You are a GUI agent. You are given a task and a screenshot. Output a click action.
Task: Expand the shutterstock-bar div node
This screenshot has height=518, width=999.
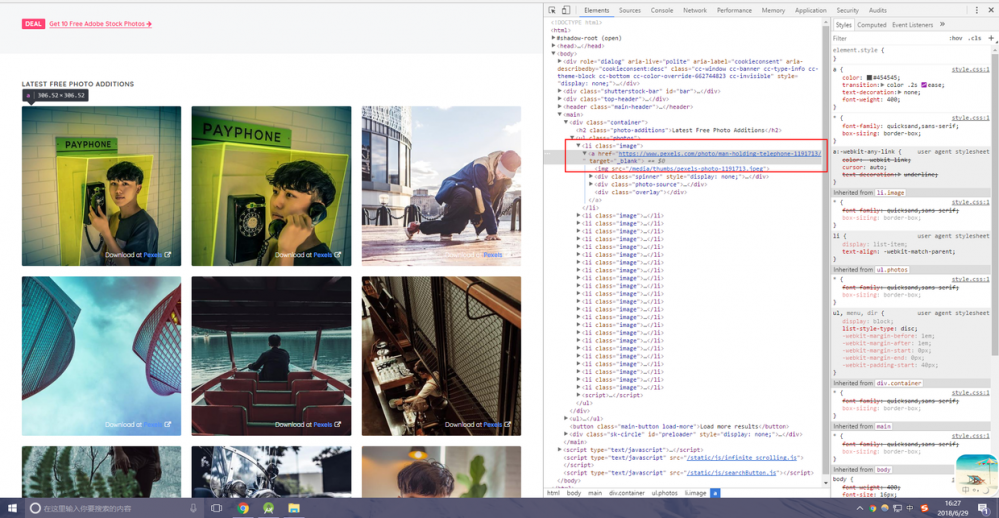point(560,91)
